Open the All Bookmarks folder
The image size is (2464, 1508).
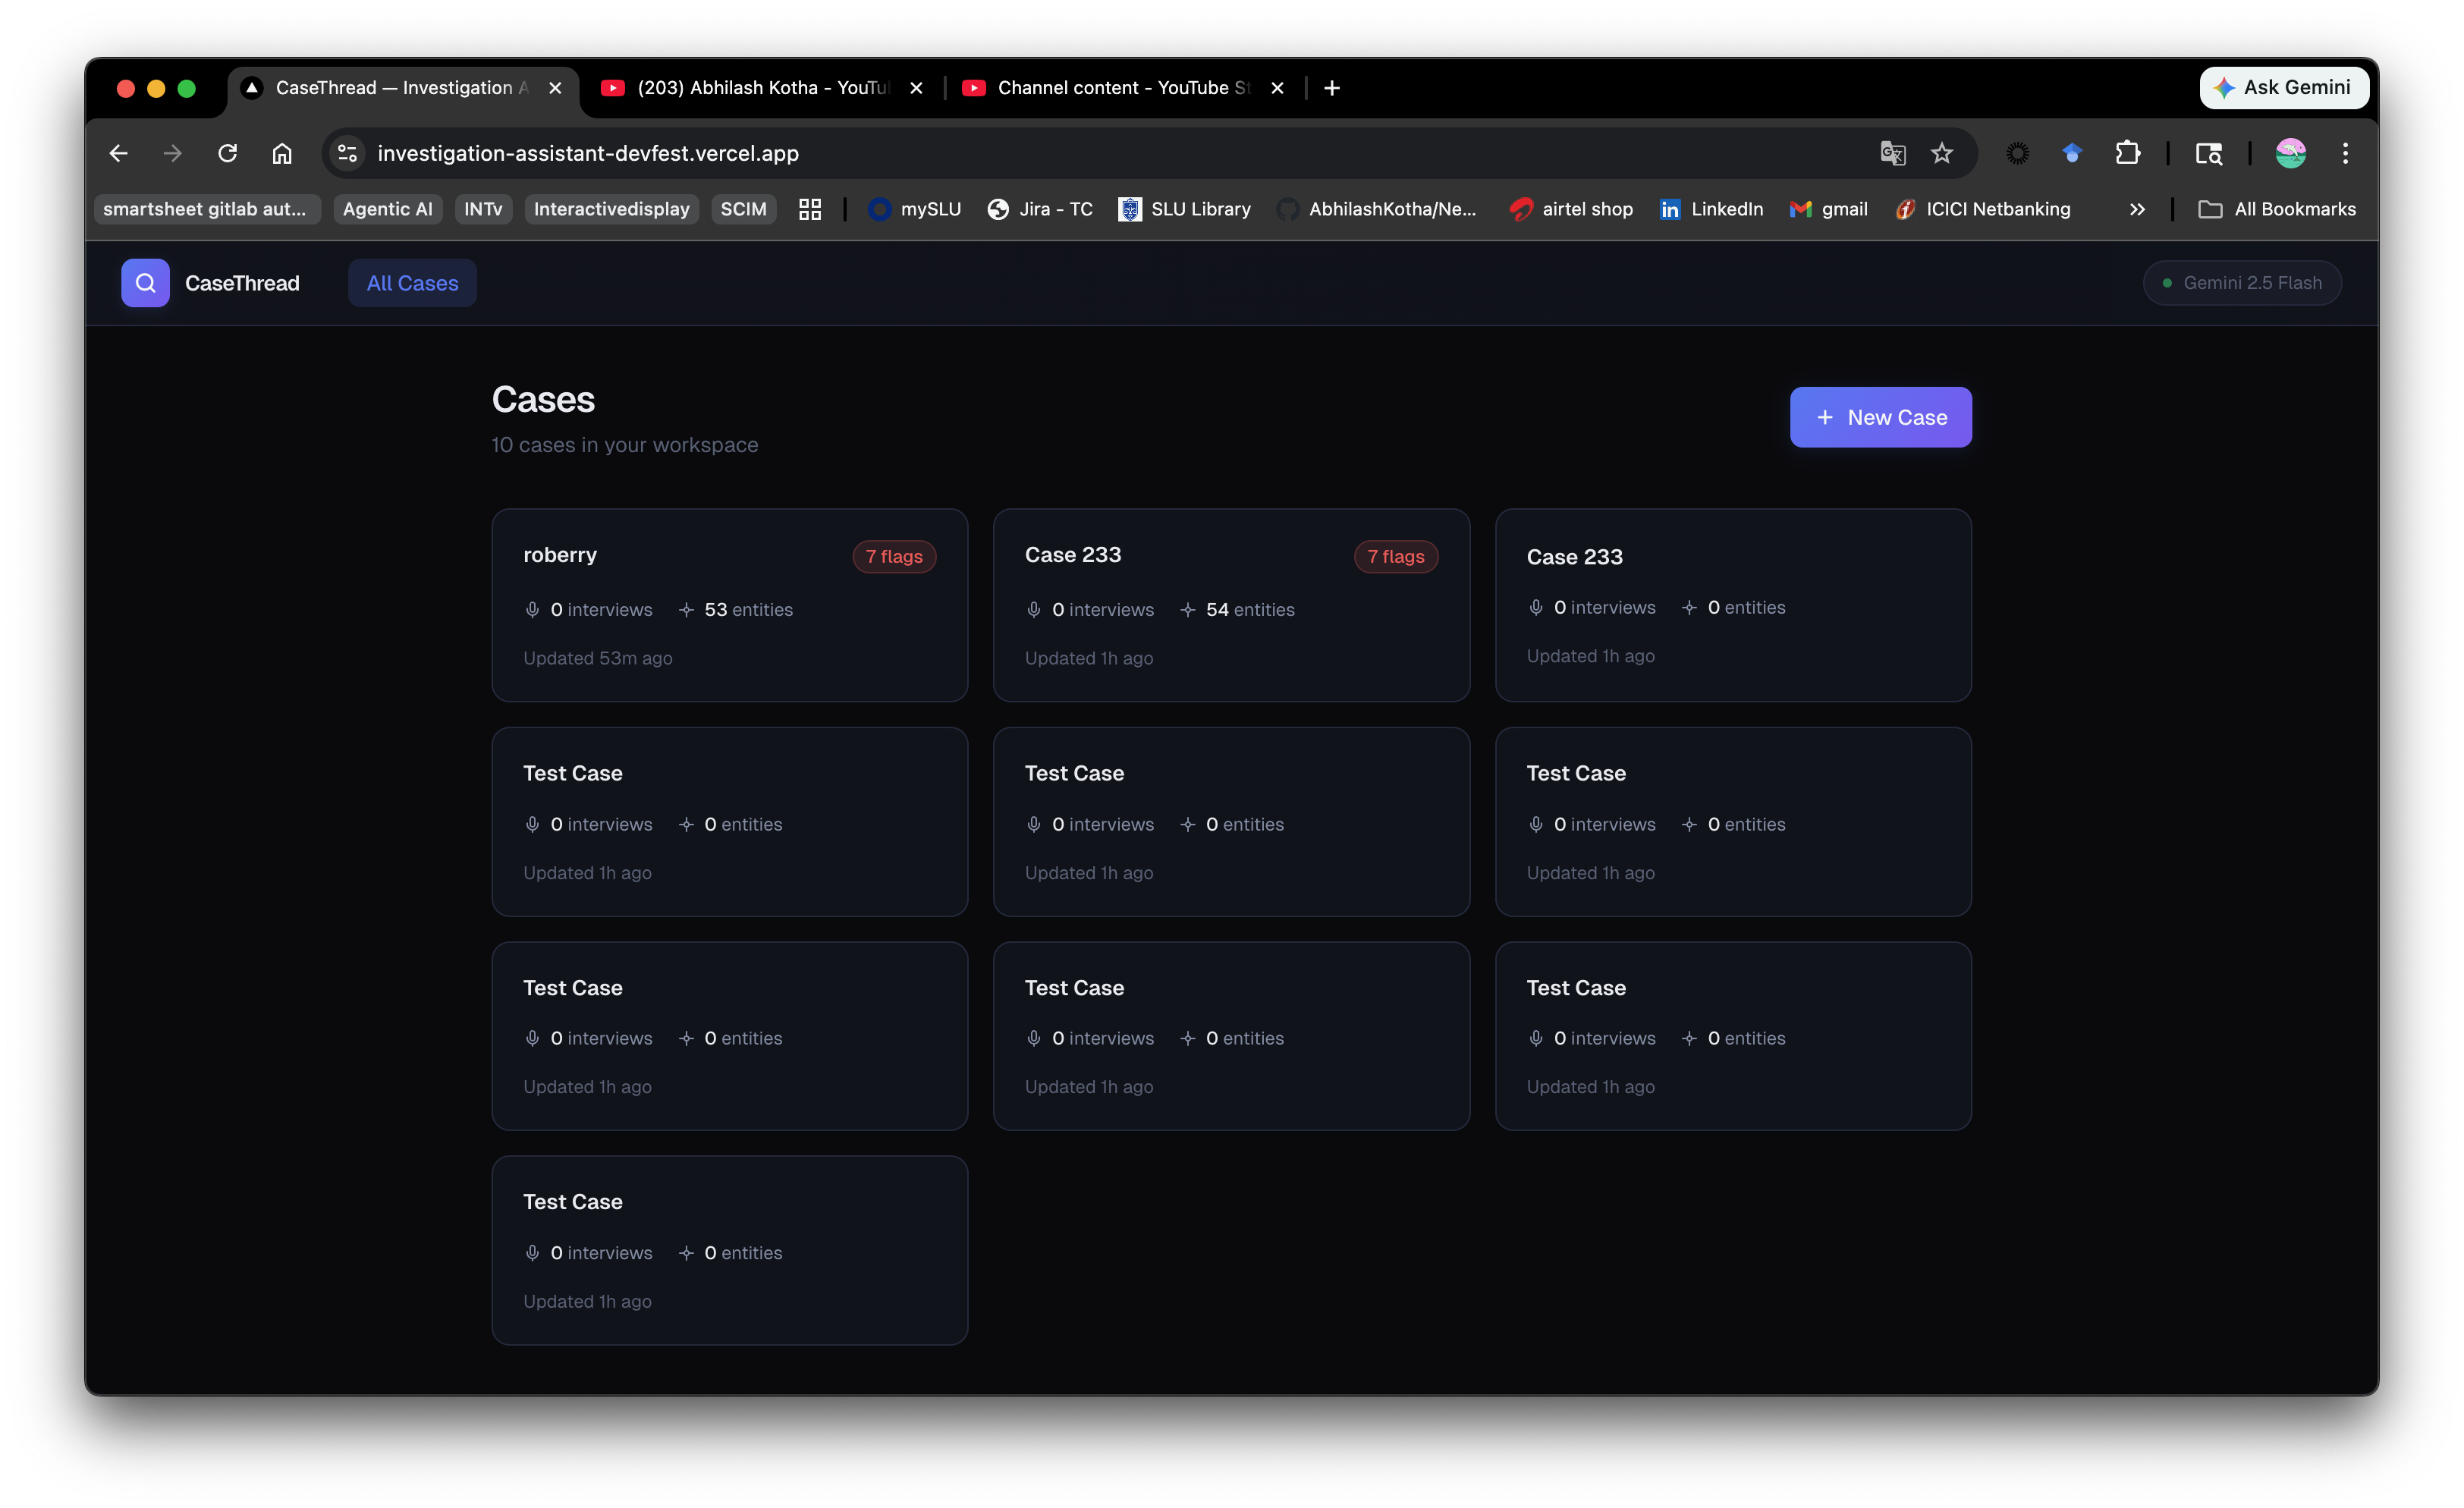pyautogui.click(x=2277, y=209)
